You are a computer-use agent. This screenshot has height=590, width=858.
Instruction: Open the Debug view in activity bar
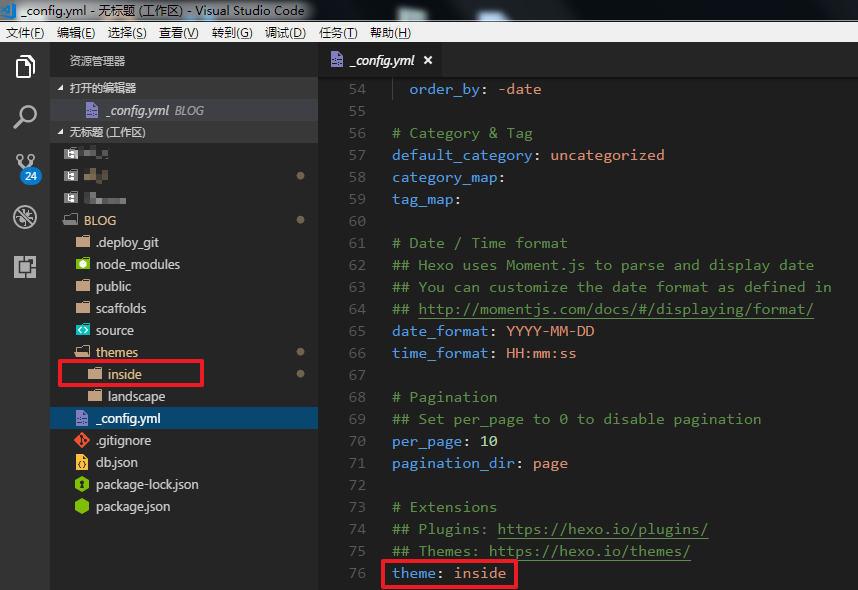pyautogui.click(x=25, y=217)
